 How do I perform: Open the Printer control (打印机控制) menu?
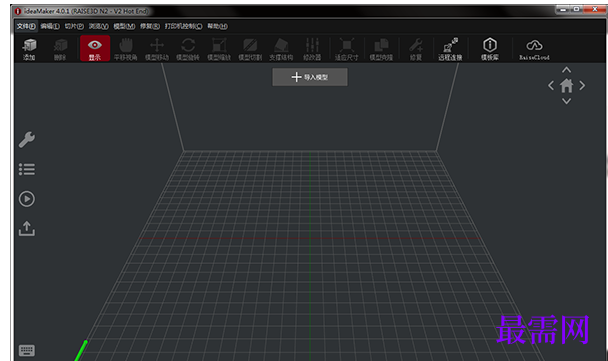pyautogui.click(x=183, y=26)
